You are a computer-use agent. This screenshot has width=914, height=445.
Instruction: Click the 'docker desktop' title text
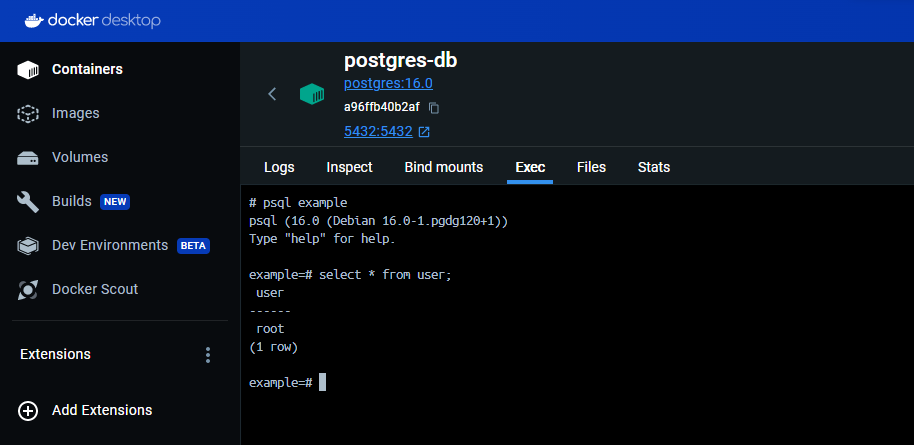coord(104,21)
